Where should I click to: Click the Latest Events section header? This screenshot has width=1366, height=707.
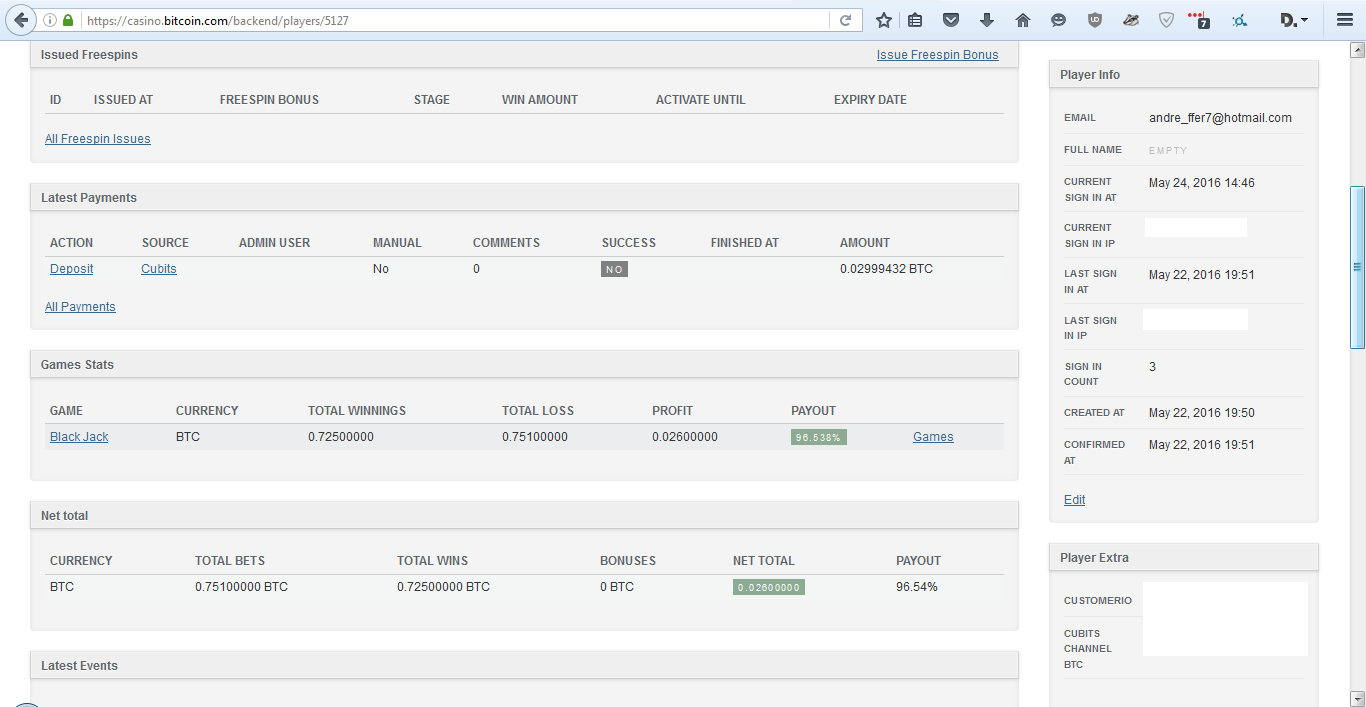pos(524,666)
